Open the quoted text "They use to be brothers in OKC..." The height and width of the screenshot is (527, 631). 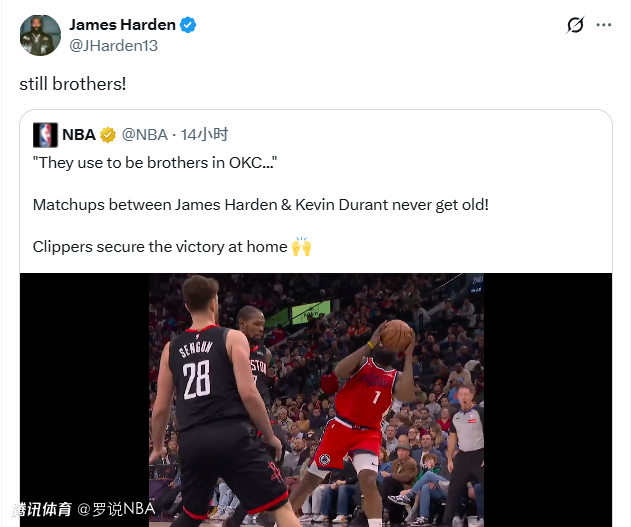coord(155,163)
